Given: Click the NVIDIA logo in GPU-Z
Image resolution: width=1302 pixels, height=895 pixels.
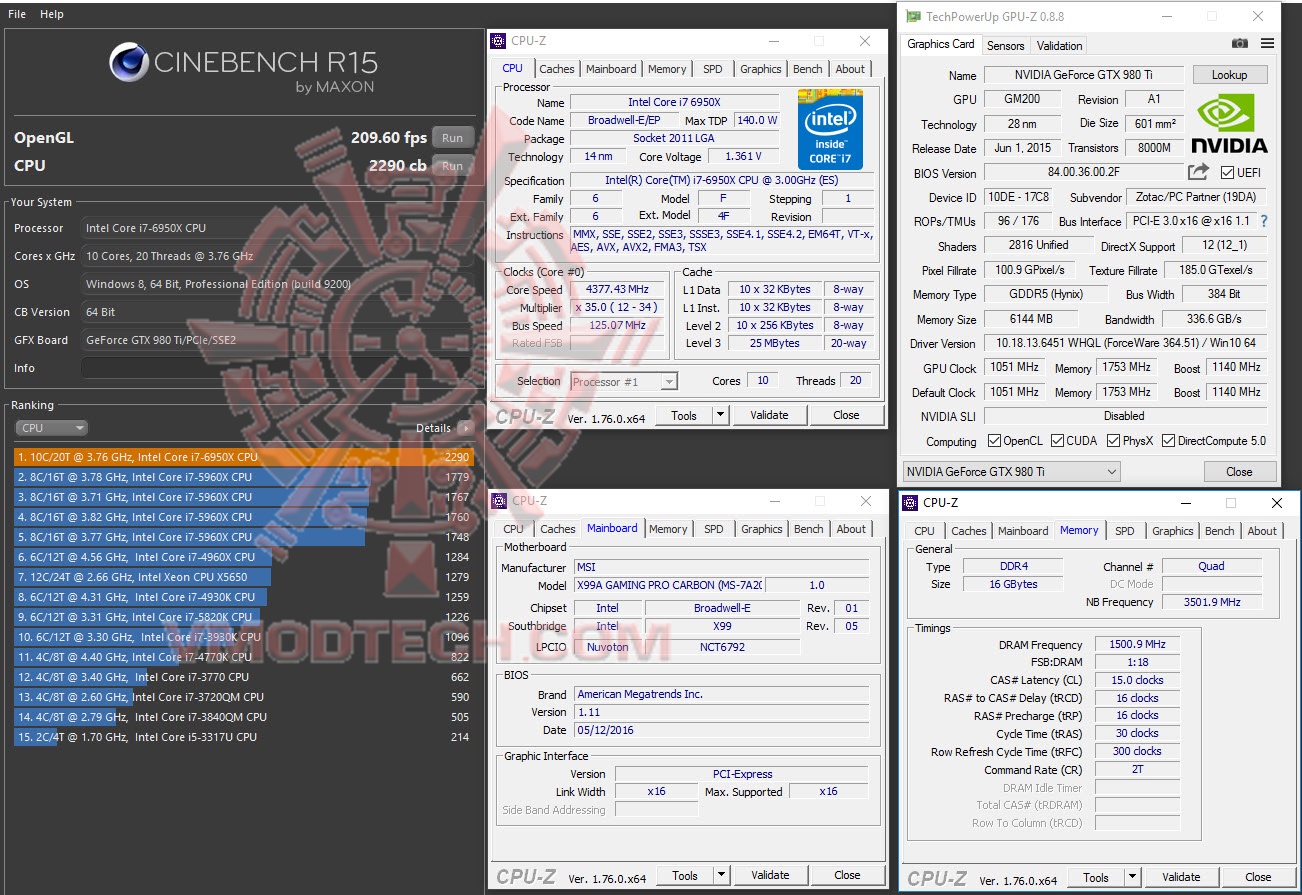Looking at the screenshot, I should pos(1232,123).
